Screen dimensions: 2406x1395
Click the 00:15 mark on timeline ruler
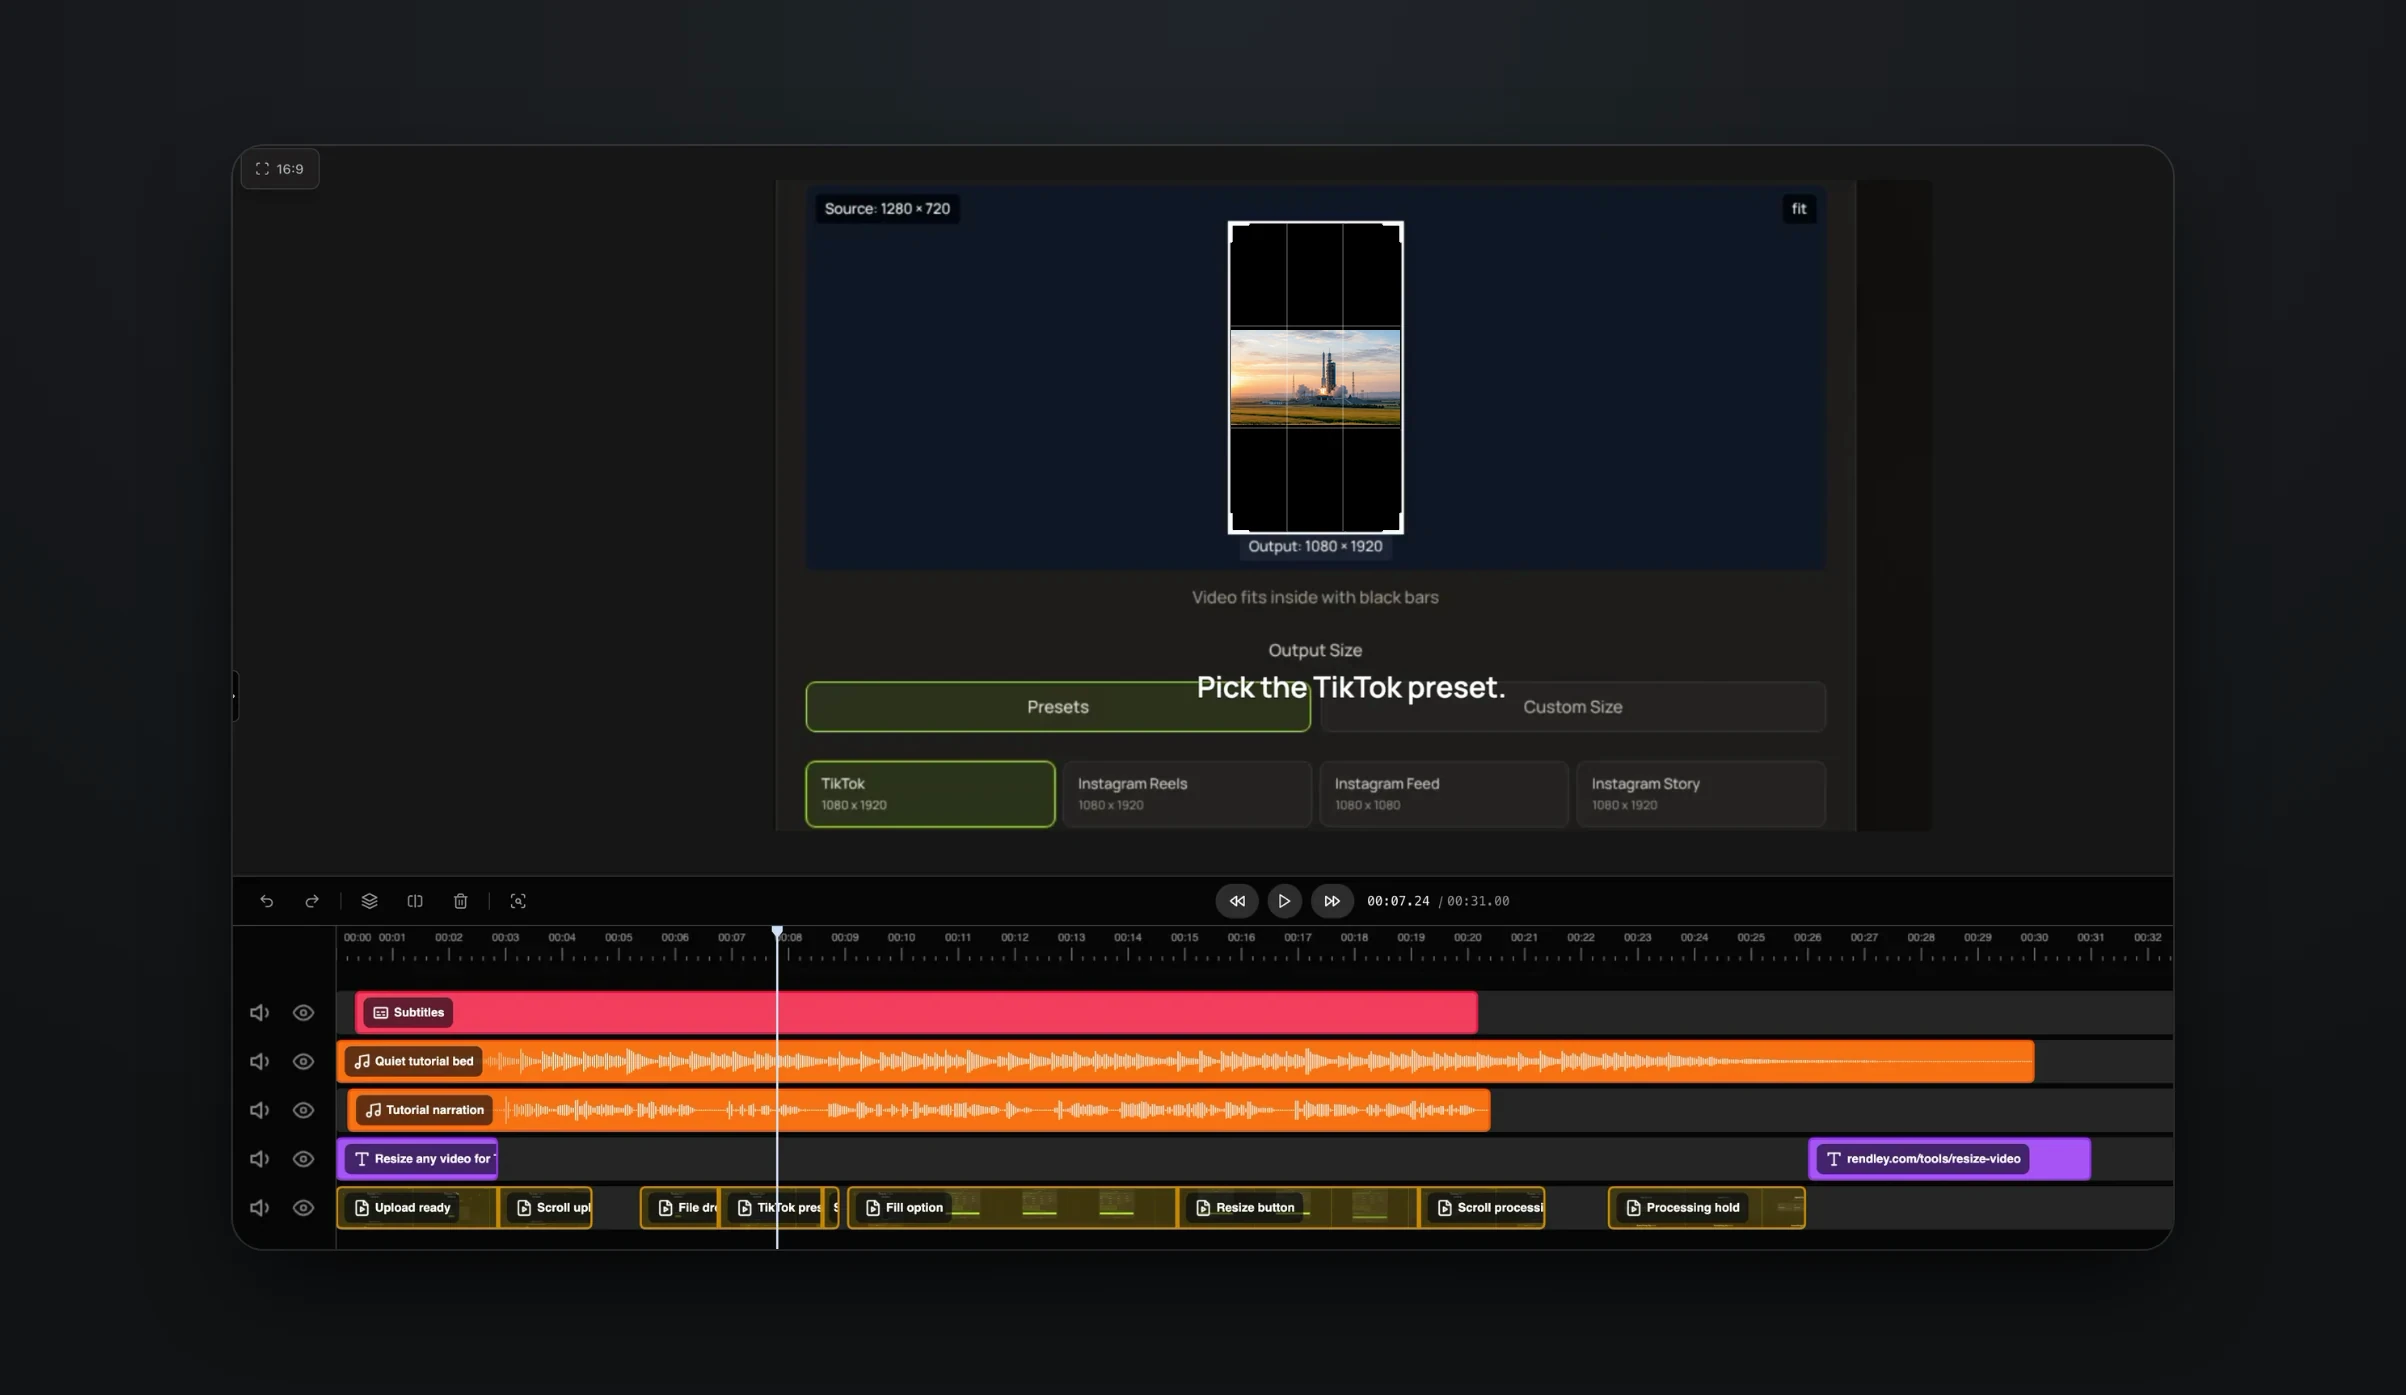point(1184,938)
